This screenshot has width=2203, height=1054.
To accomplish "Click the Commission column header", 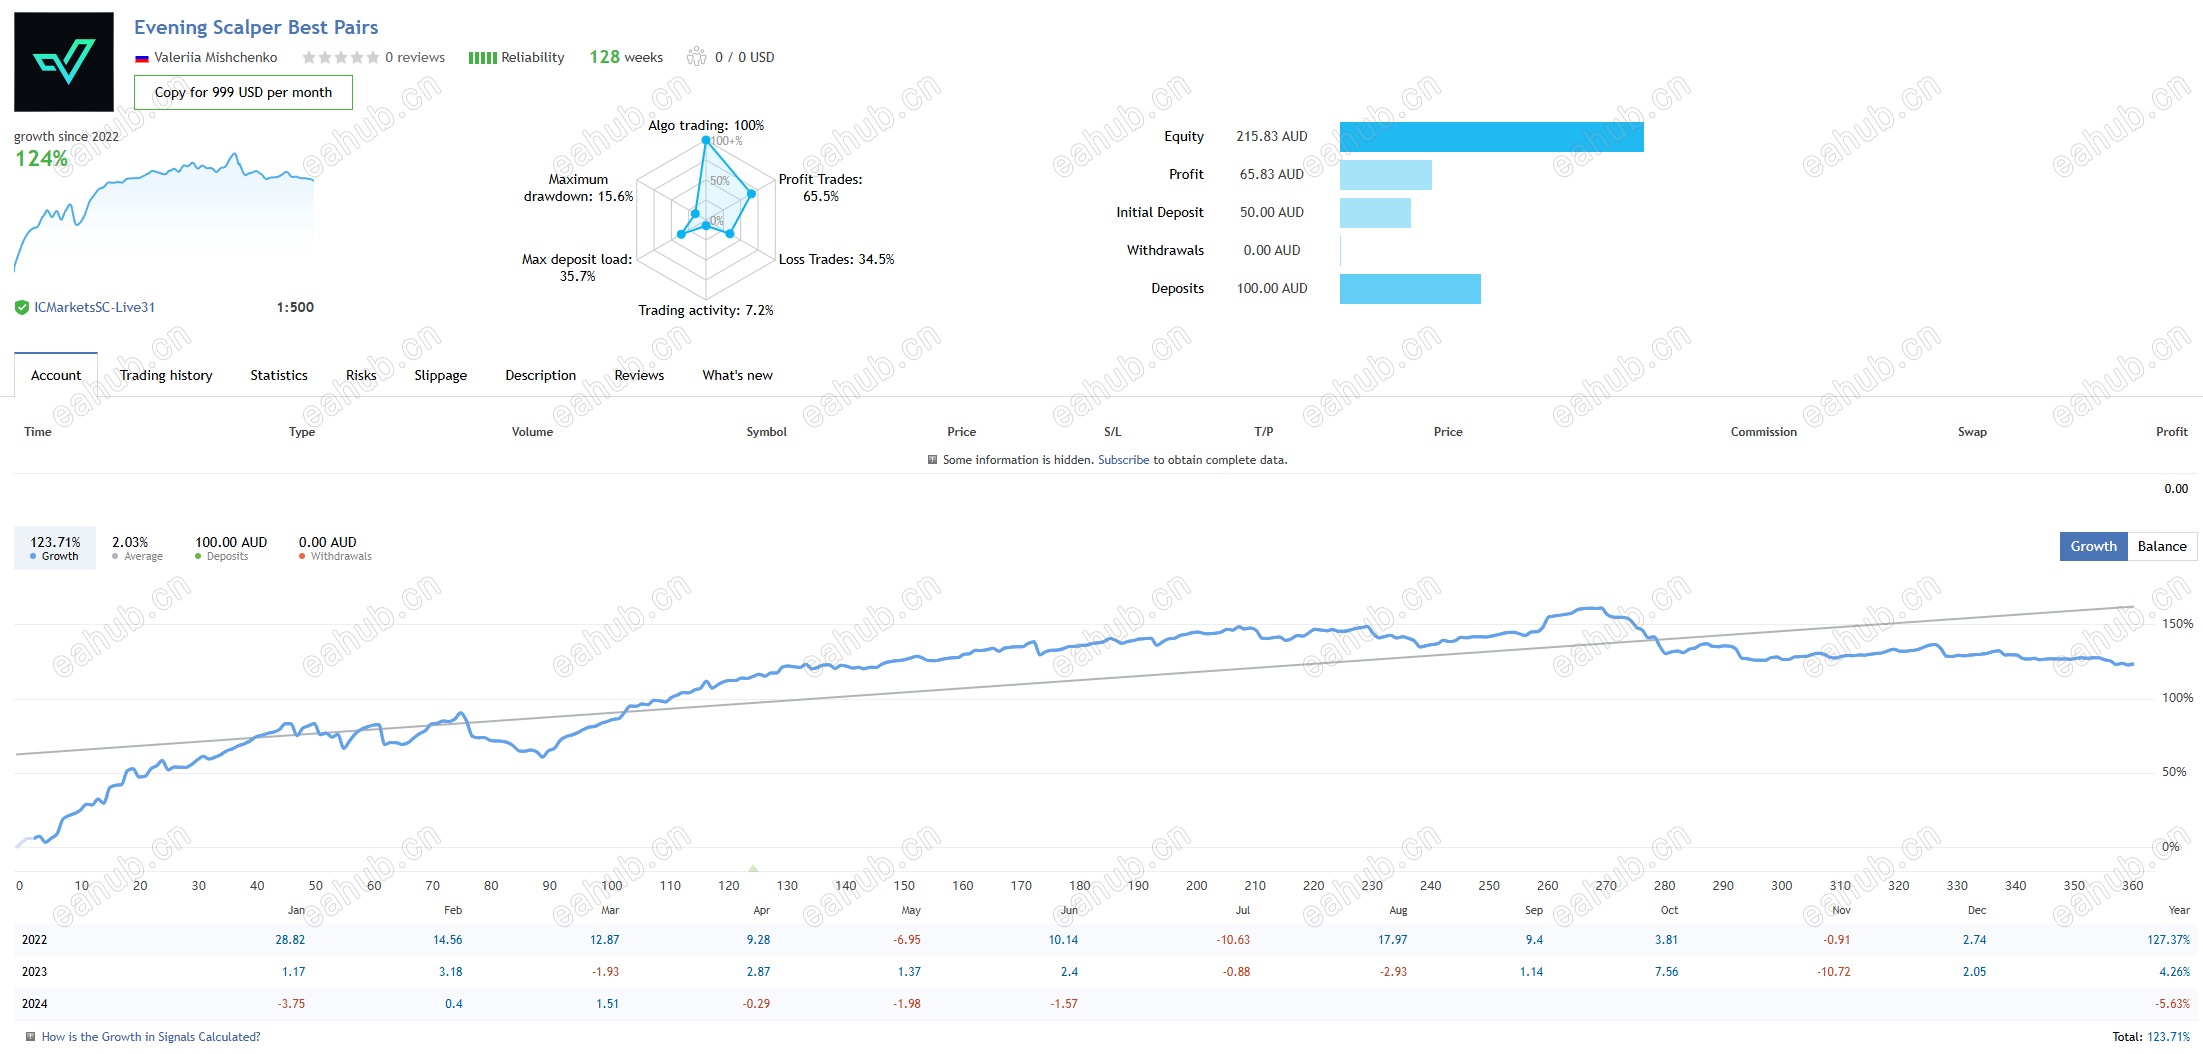I will click(x=1764, y=432).
